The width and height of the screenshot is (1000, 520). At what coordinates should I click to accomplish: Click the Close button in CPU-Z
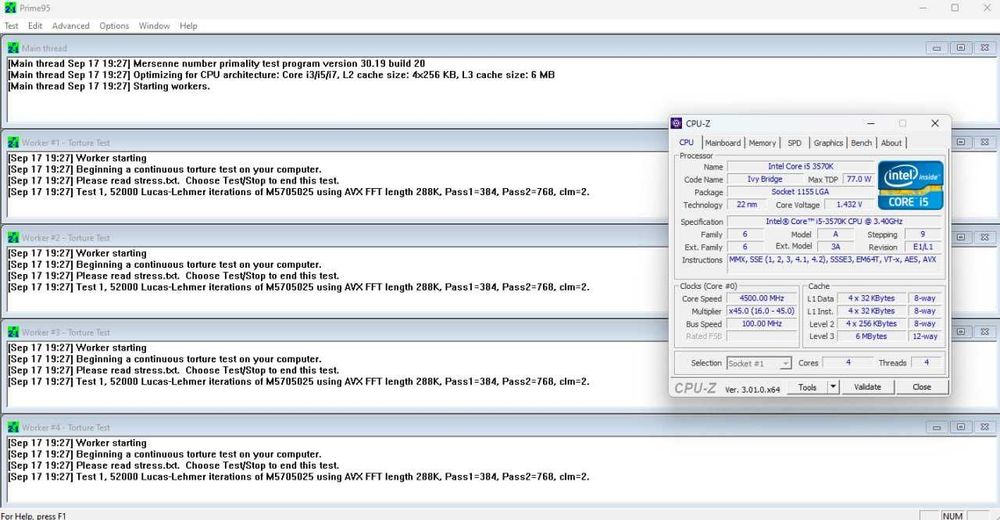pos(922,387)
